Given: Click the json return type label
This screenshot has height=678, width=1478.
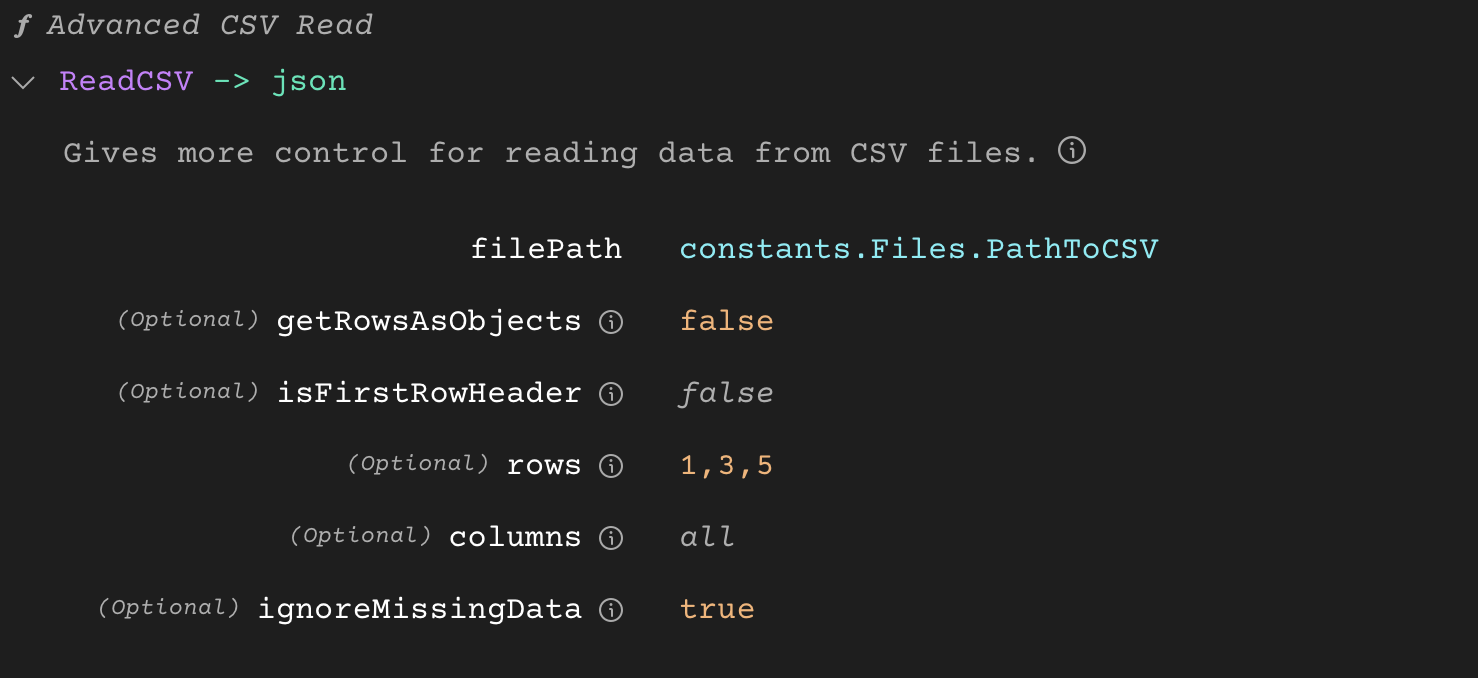Looking at the screenshot, I should click(309, 81).
